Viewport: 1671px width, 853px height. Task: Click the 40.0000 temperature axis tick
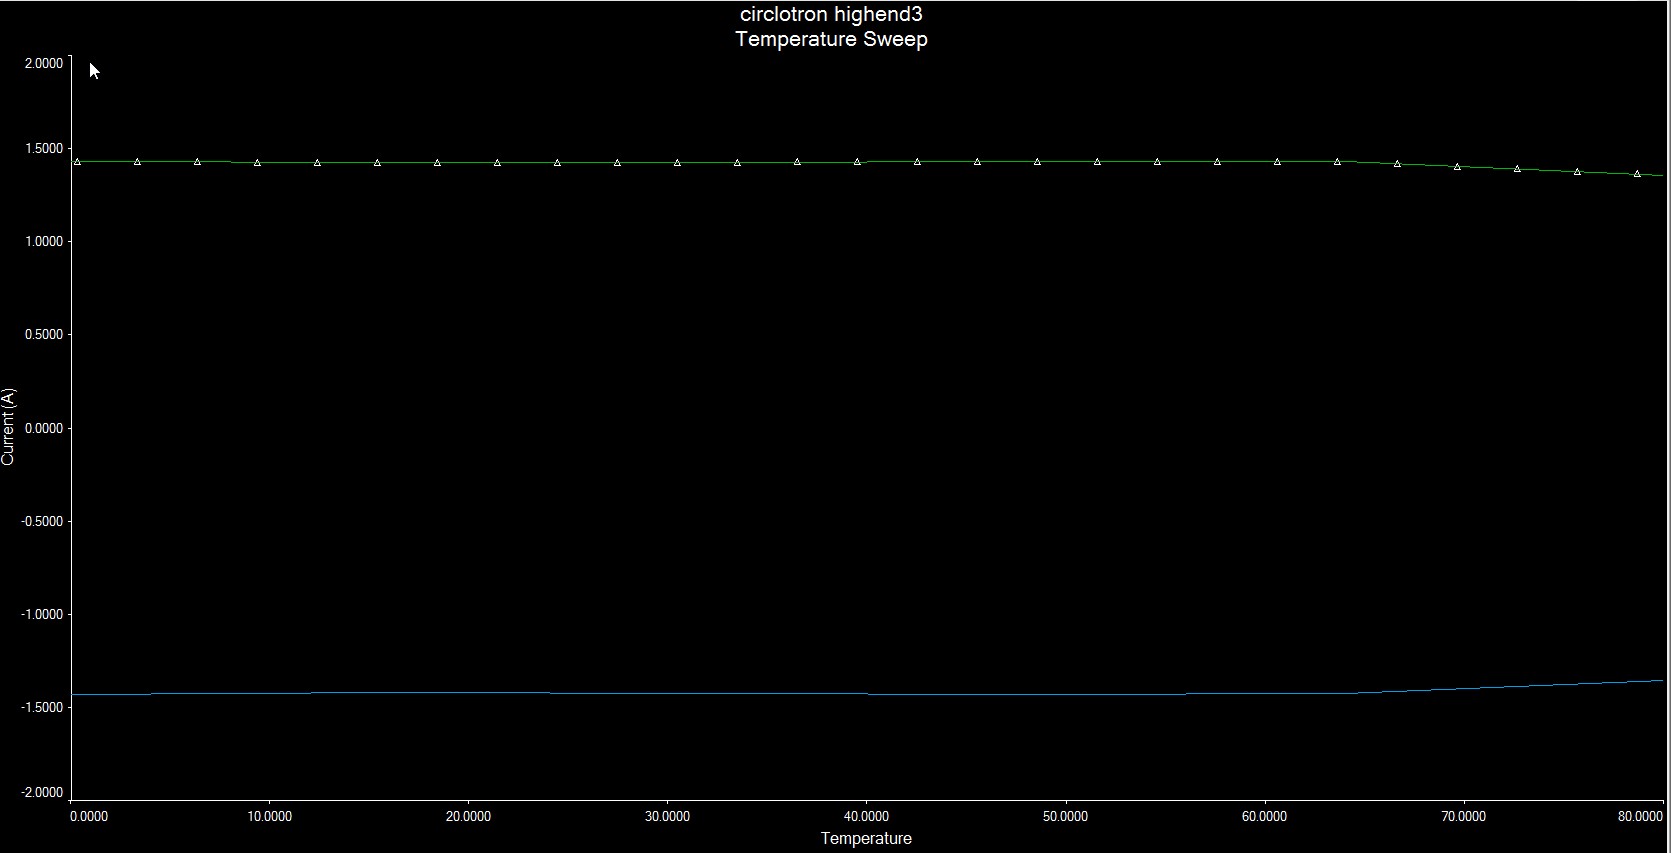867,816
